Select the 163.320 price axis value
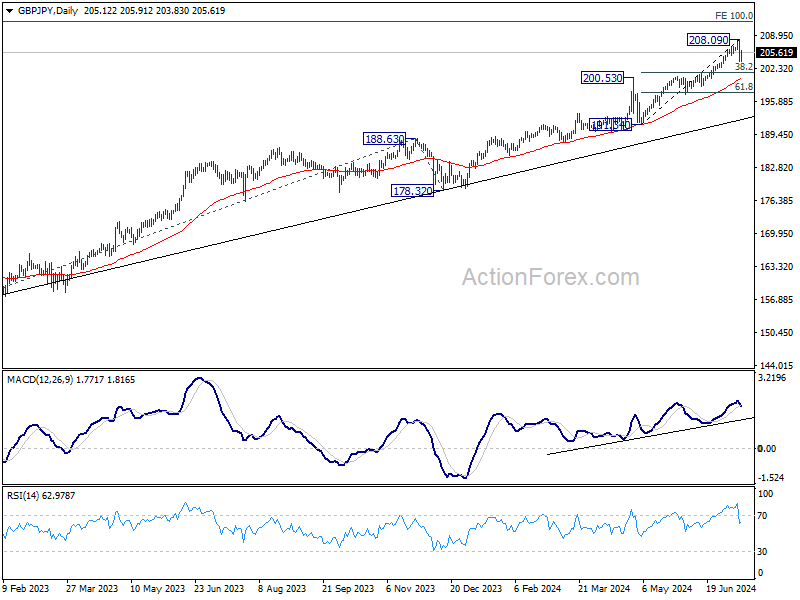800x600 pixels. point(777,266)
